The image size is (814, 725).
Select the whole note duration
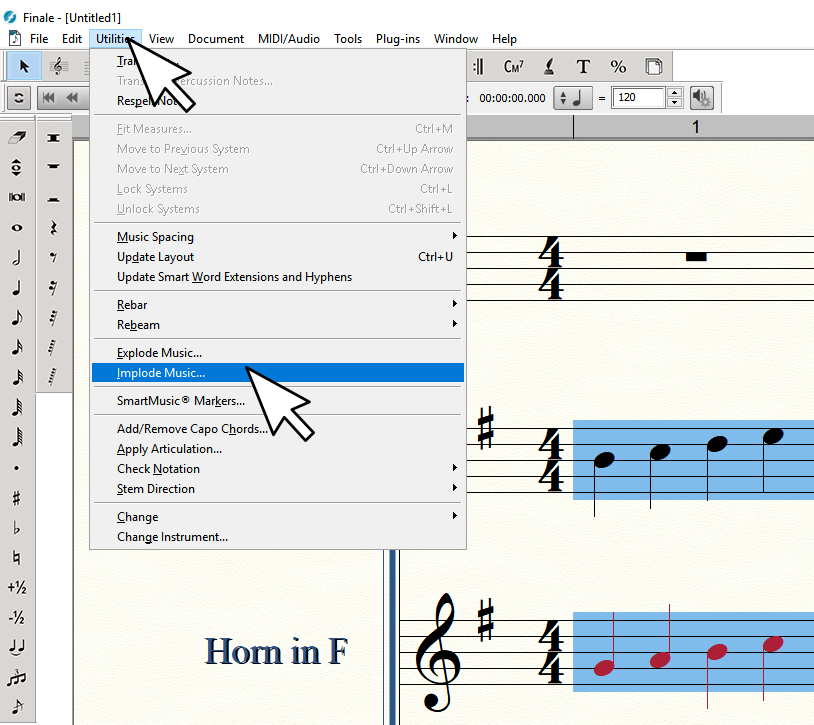pyautogui.click(x=16, y=228)
